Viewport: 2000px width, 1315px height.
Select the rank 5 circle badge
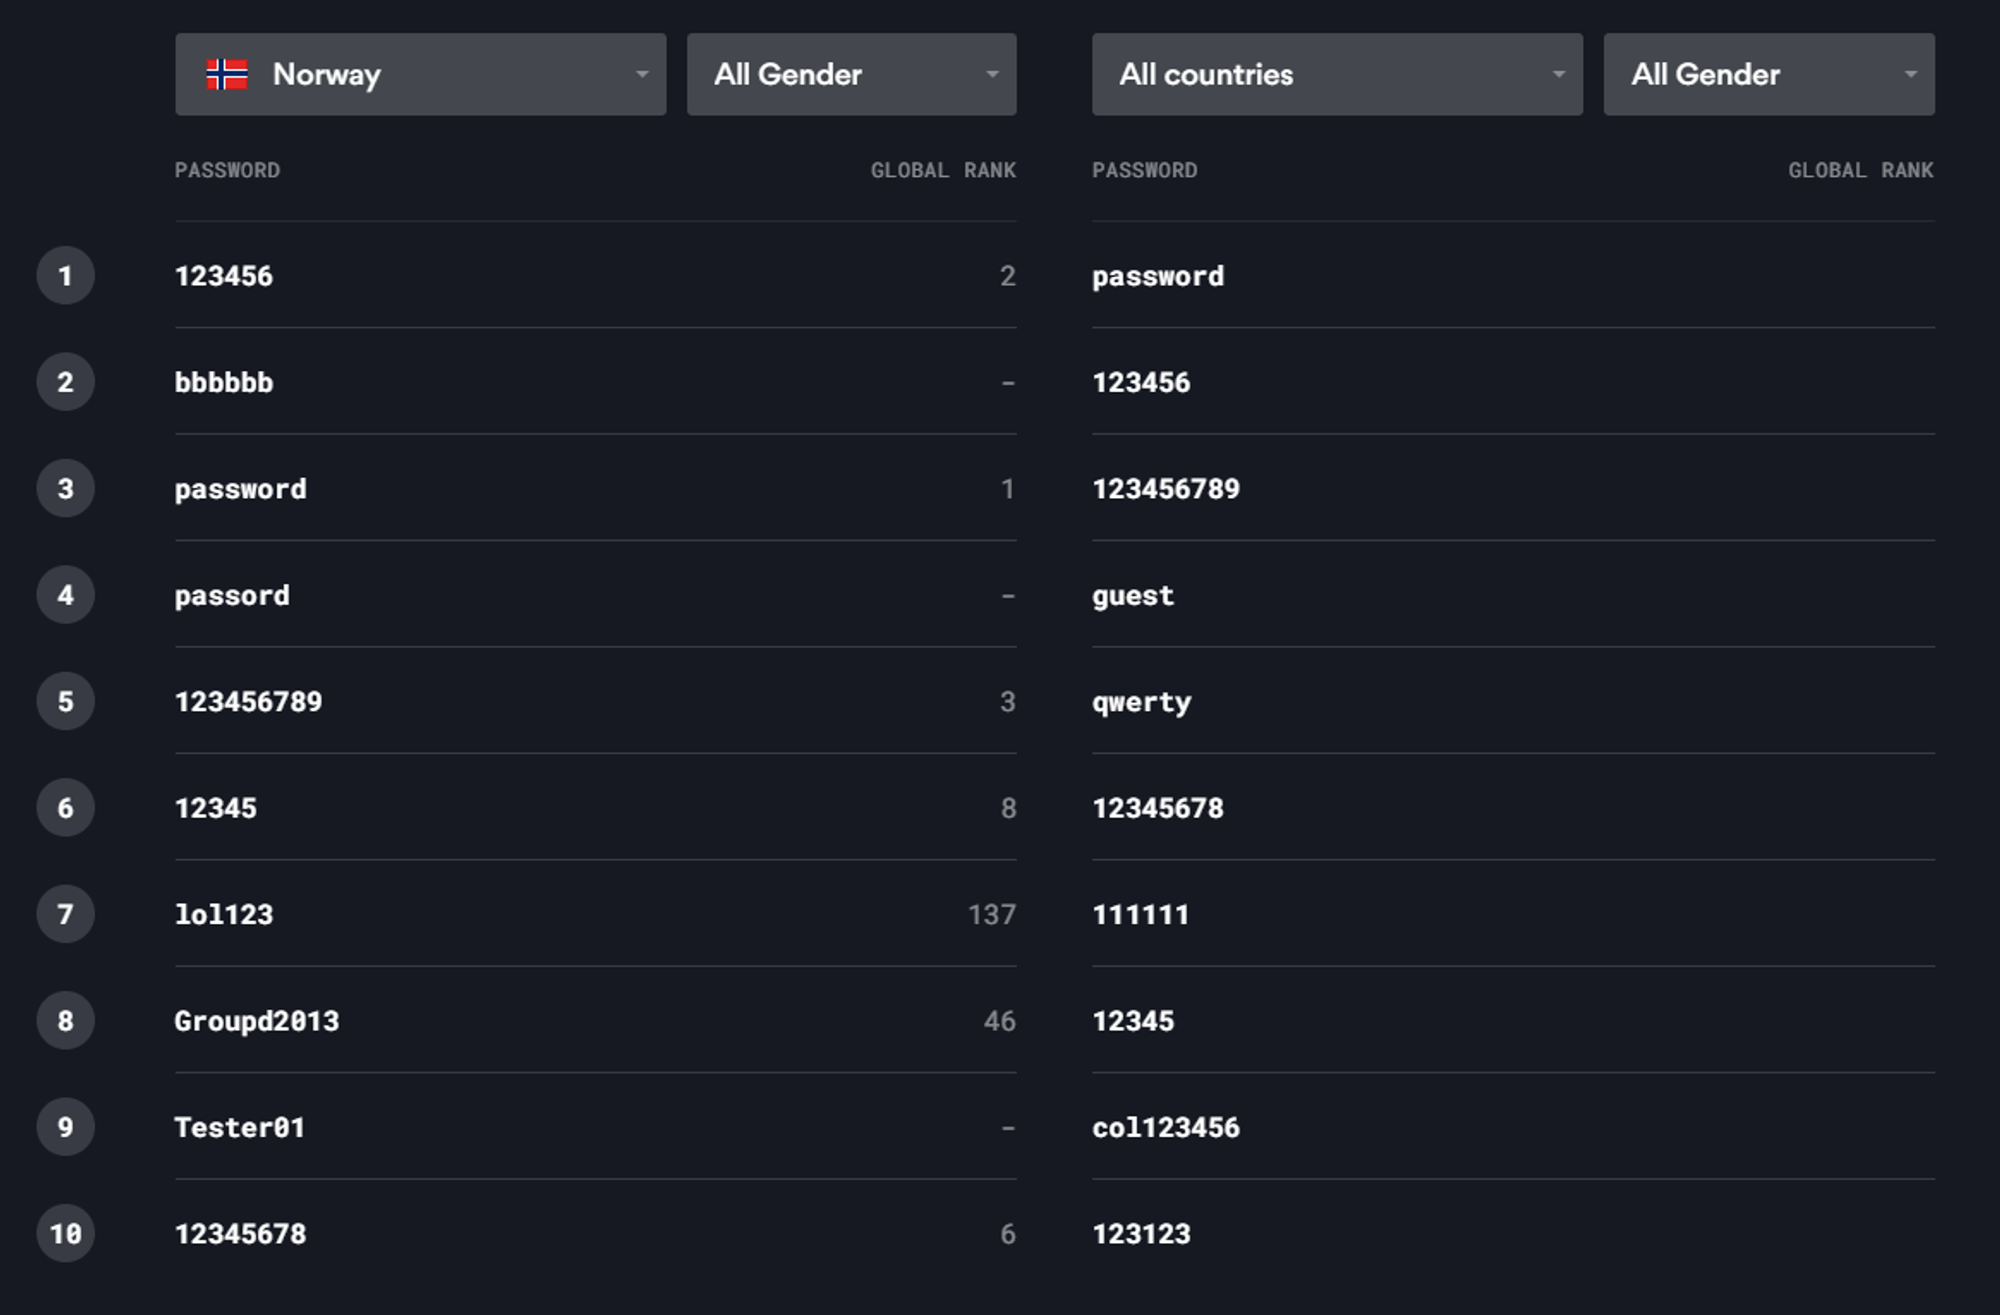point(66,701)
